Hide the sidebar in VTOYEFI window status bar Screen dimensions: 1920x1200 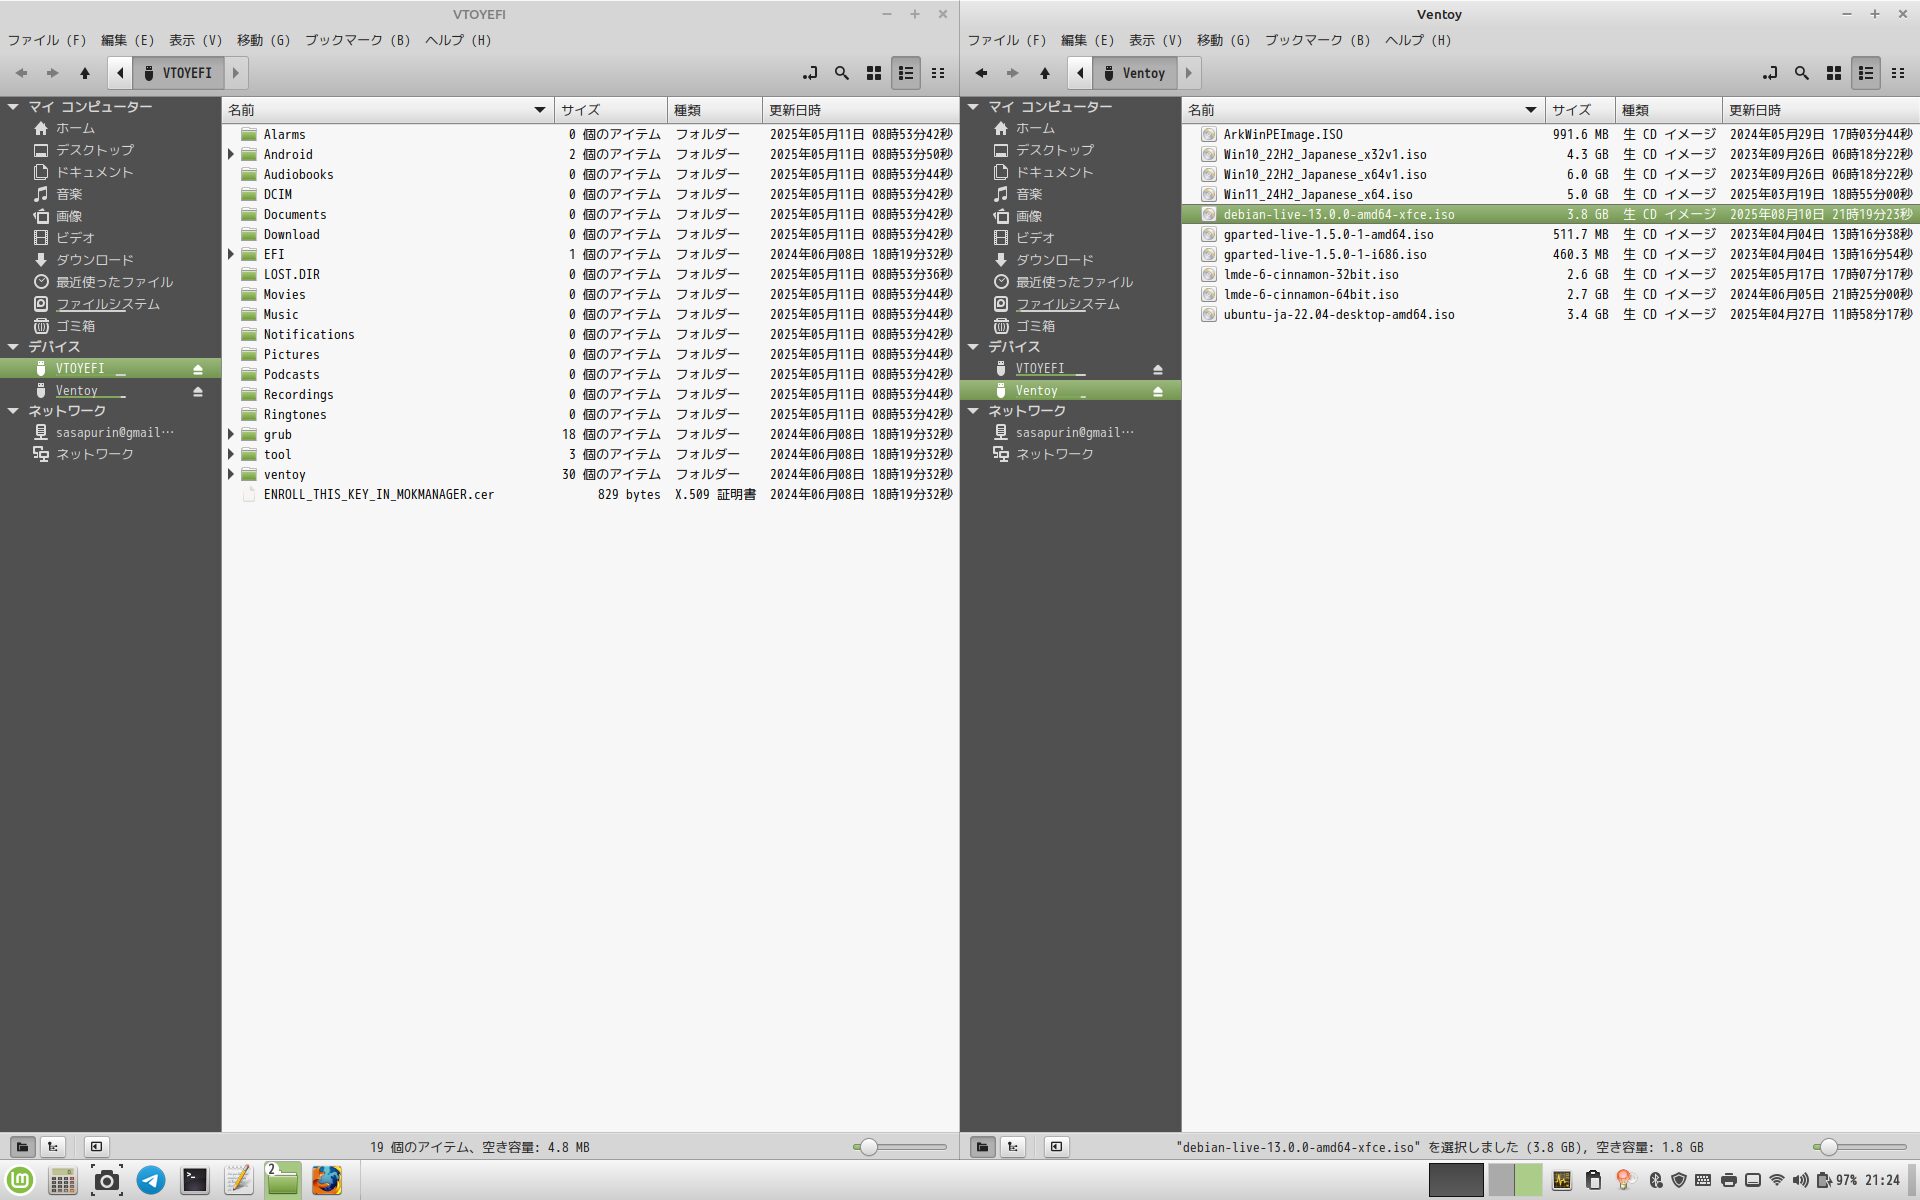click(96, 1147)
